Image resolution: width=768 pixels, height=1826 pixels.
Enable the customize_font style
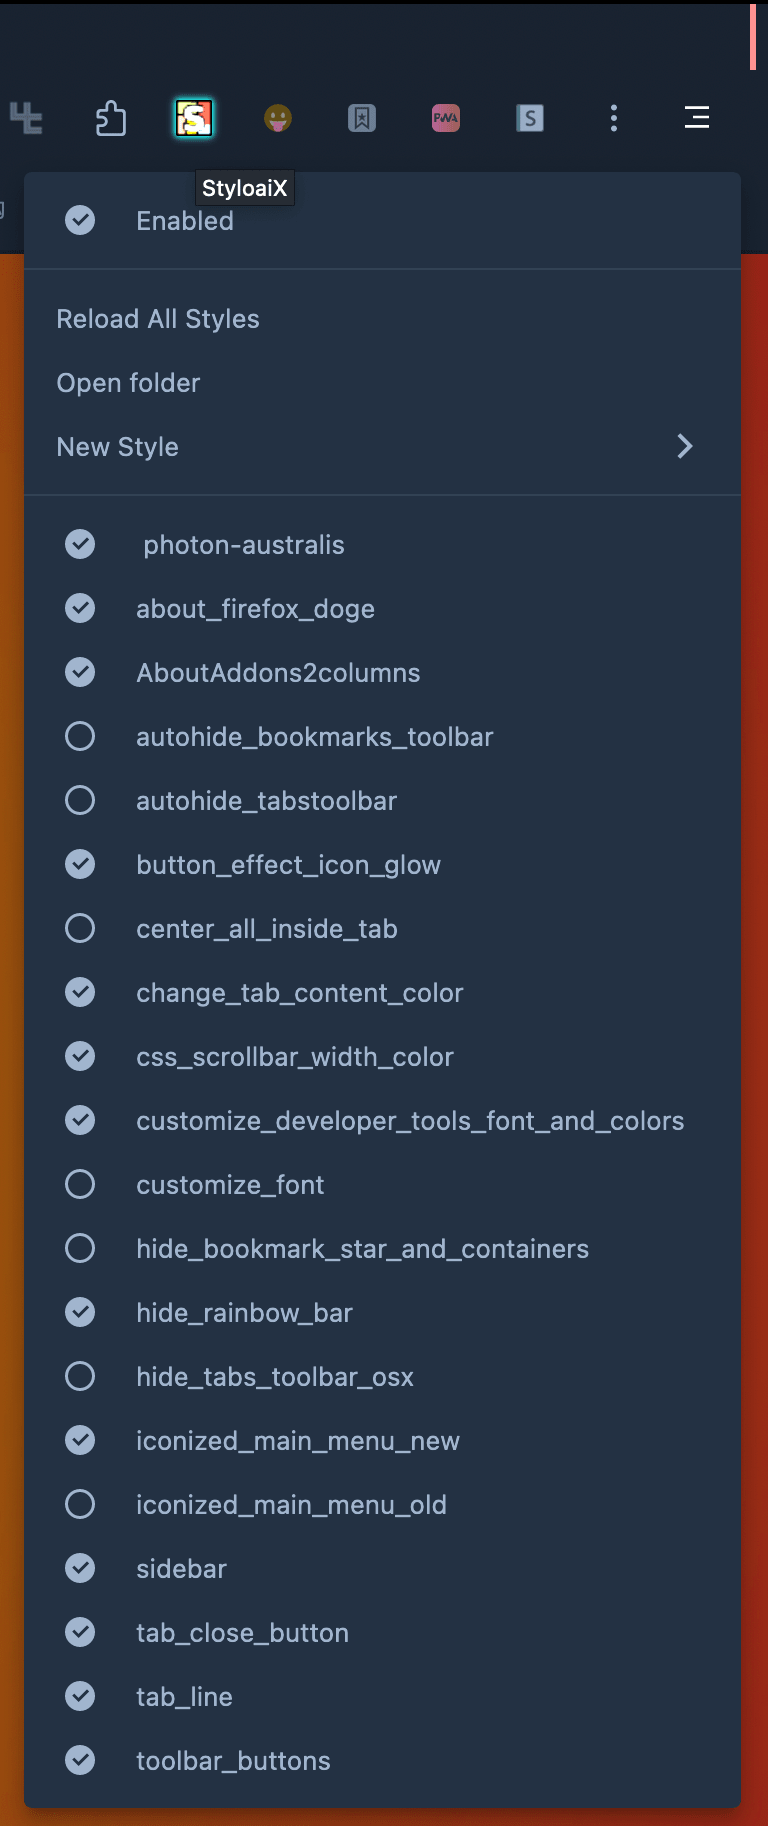[80, 1185]
